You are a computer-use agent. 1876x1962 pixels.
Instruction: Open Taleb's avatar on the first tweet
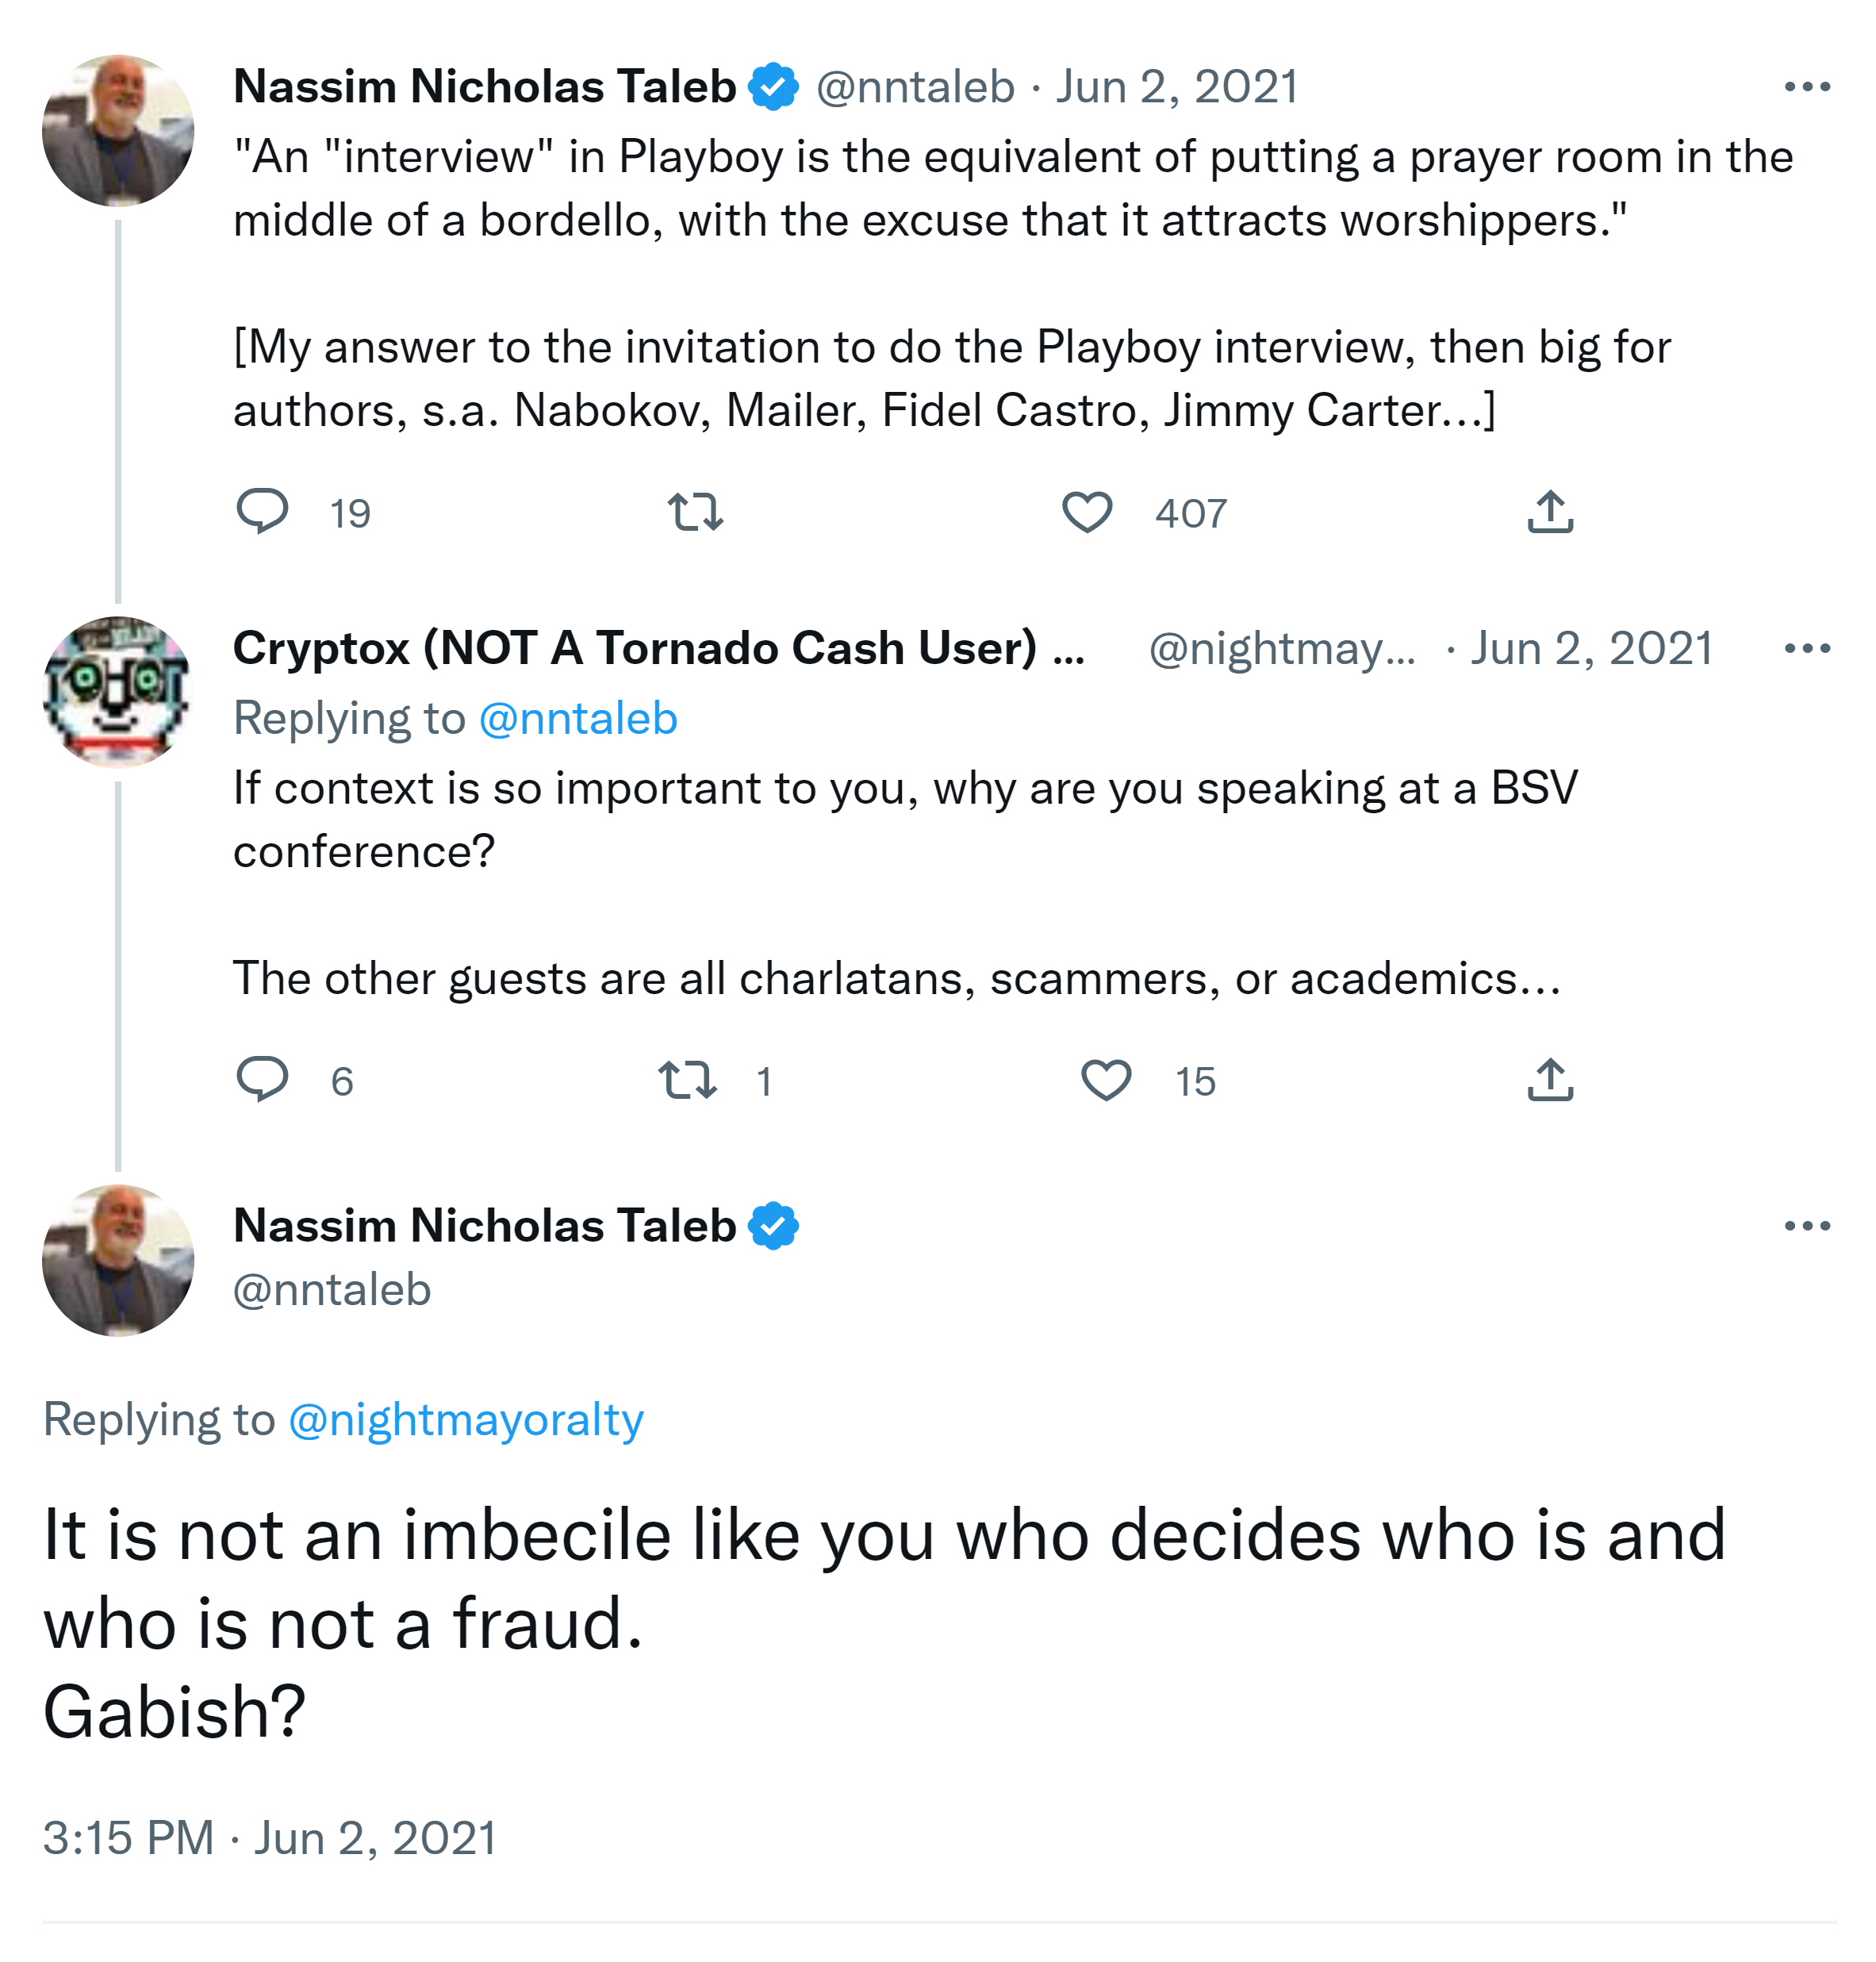118,130
